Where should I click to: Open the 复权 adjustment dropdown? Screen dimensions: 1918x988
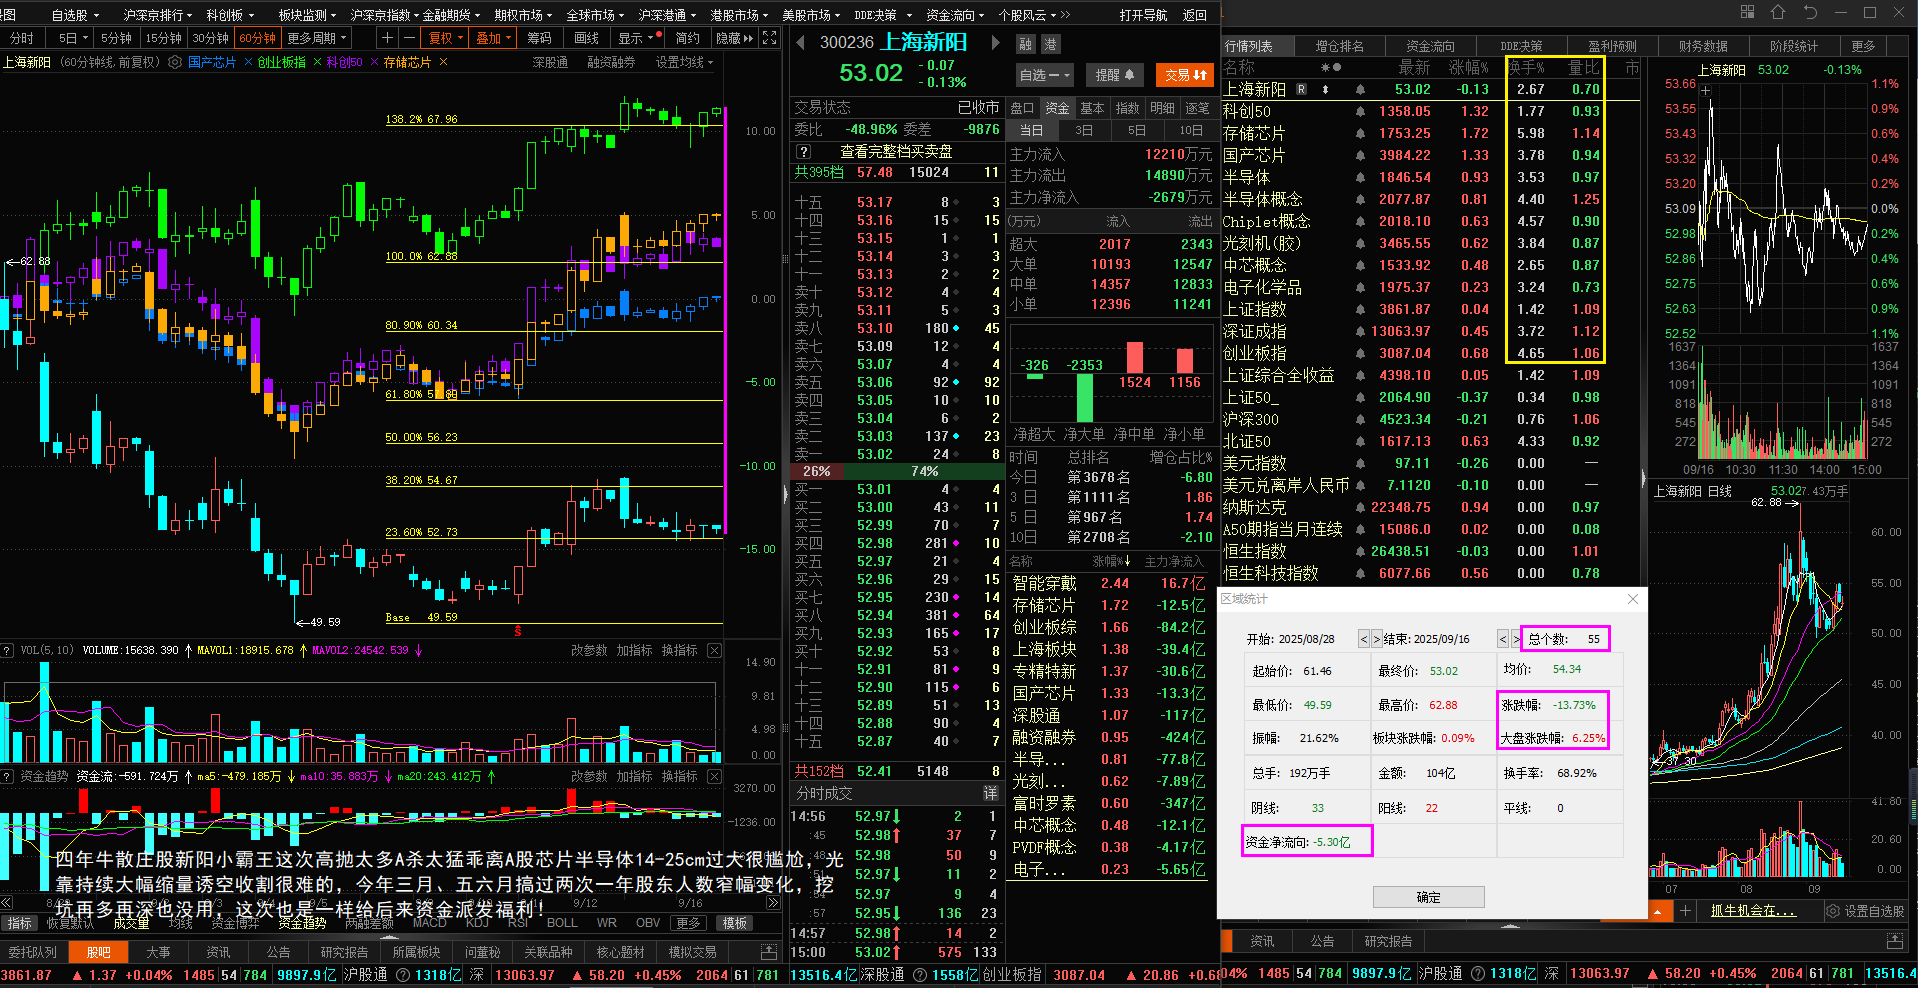[x=446, y=38]
